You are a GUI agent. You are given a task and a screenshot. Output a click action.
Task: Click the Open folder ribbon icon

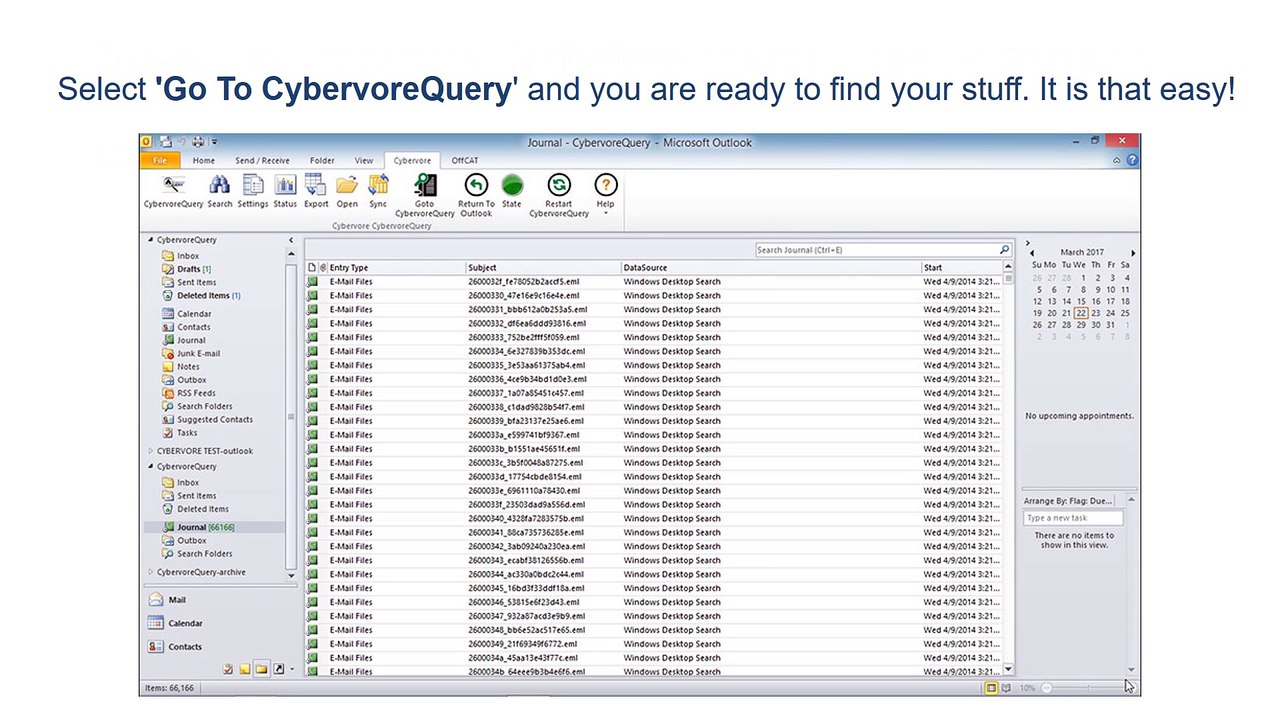point(347,185)
